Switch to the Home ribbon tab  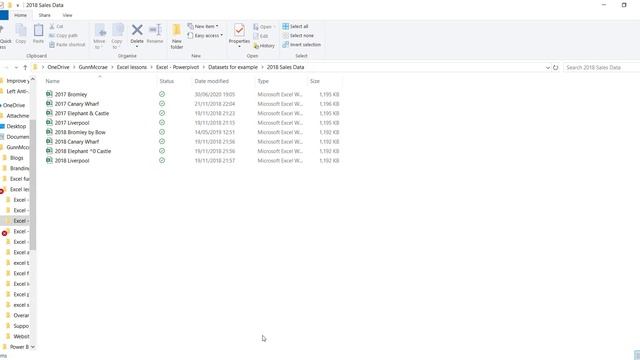(20, 15)
